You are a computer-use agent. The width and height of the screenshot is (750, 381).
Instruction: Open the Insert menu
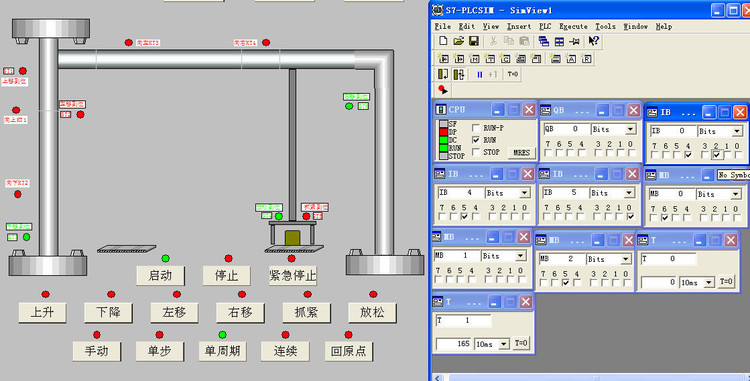point(519,26)
